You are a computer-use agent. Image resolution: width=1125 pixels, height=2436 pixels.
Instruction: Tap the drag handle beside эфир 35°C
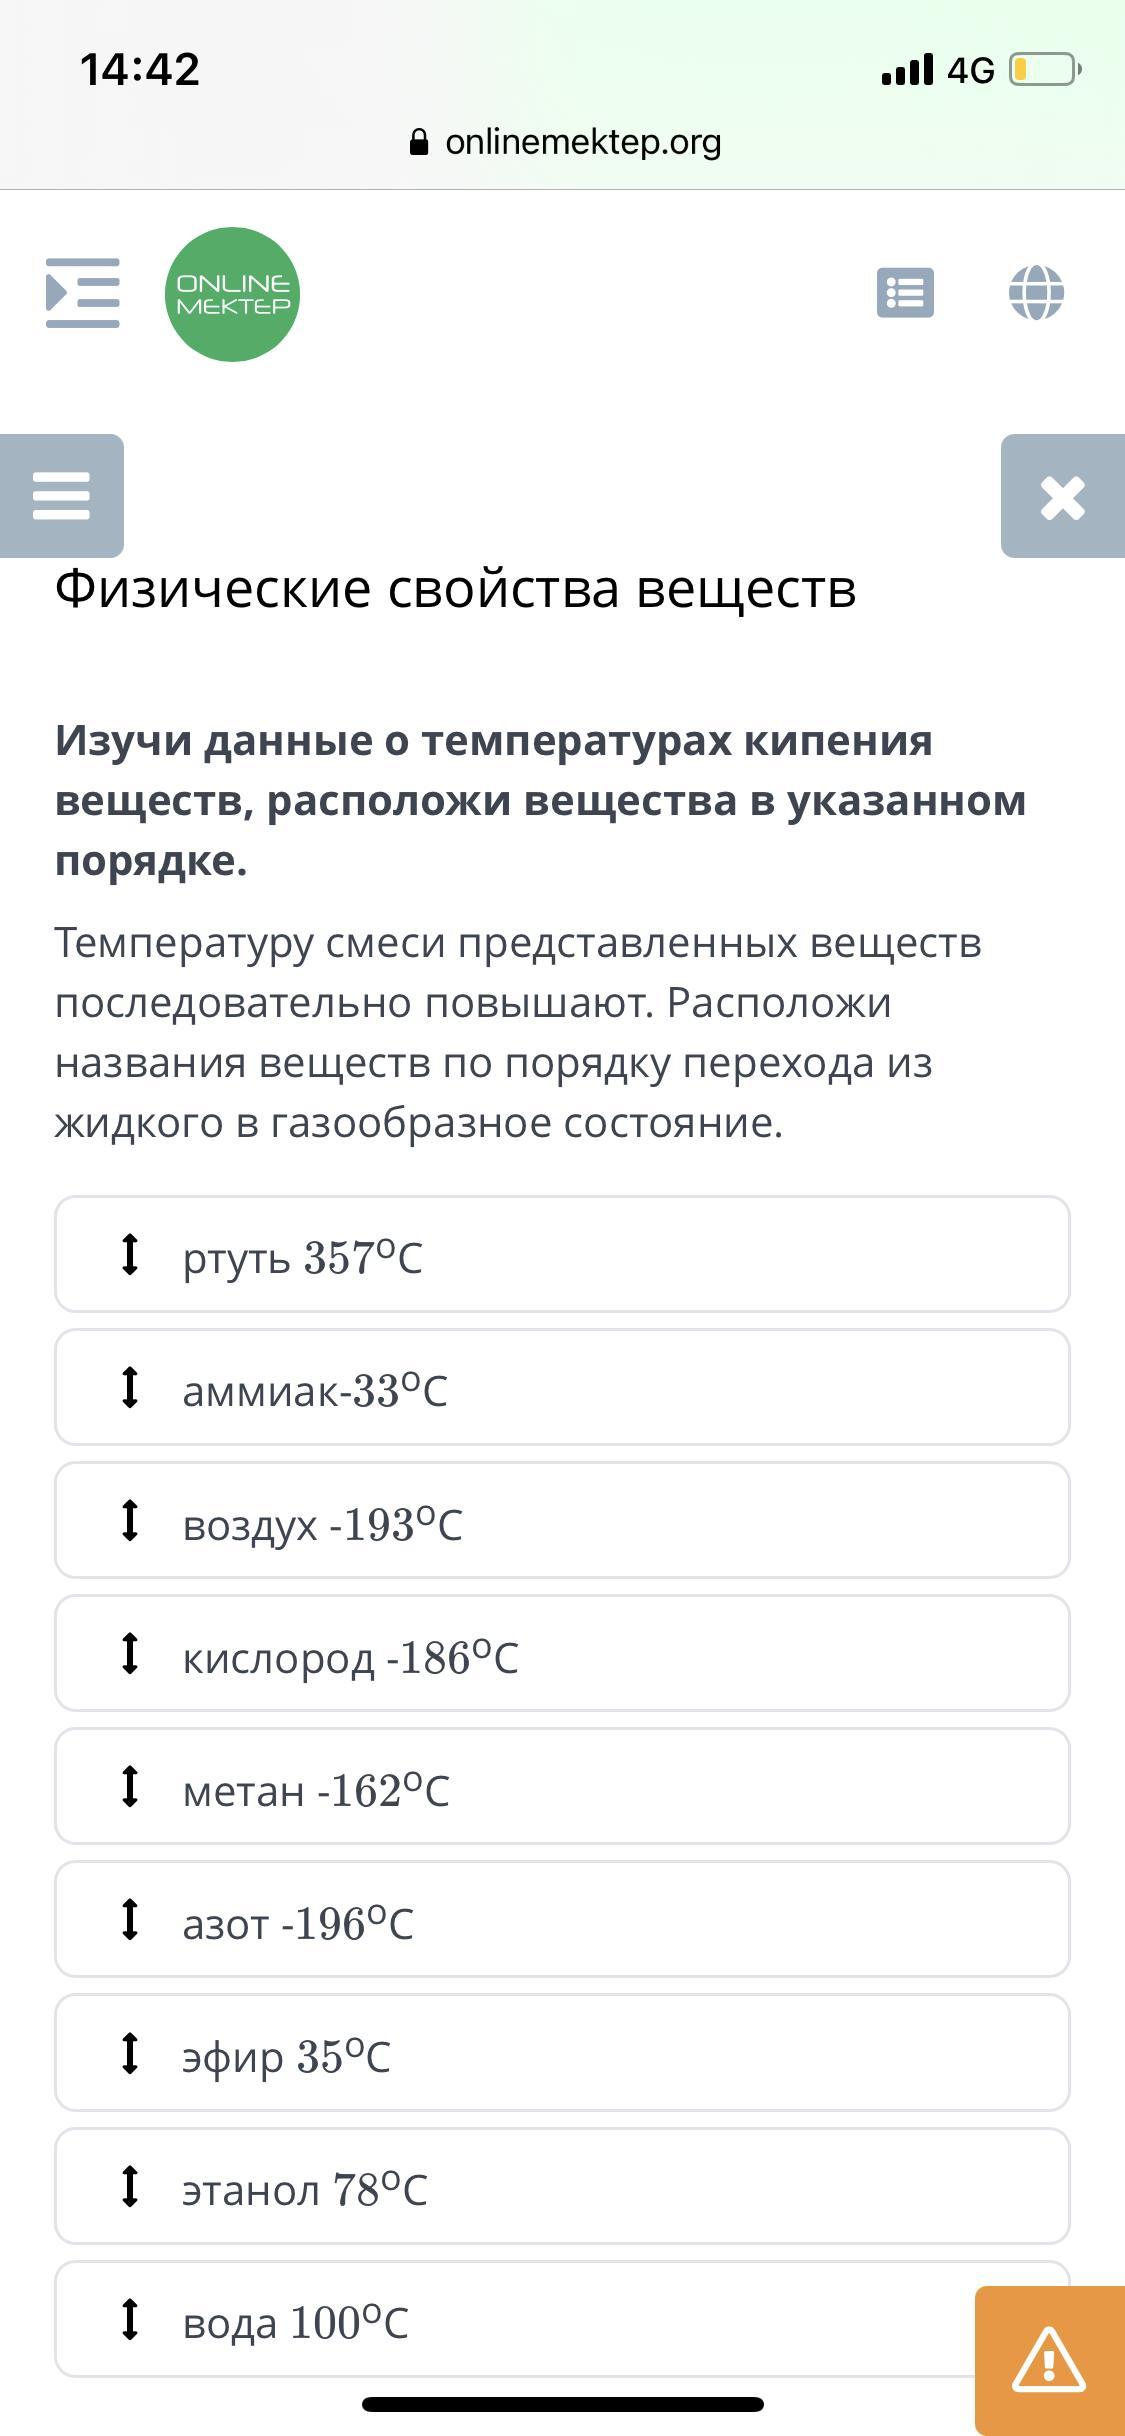tap(129, 2053)
